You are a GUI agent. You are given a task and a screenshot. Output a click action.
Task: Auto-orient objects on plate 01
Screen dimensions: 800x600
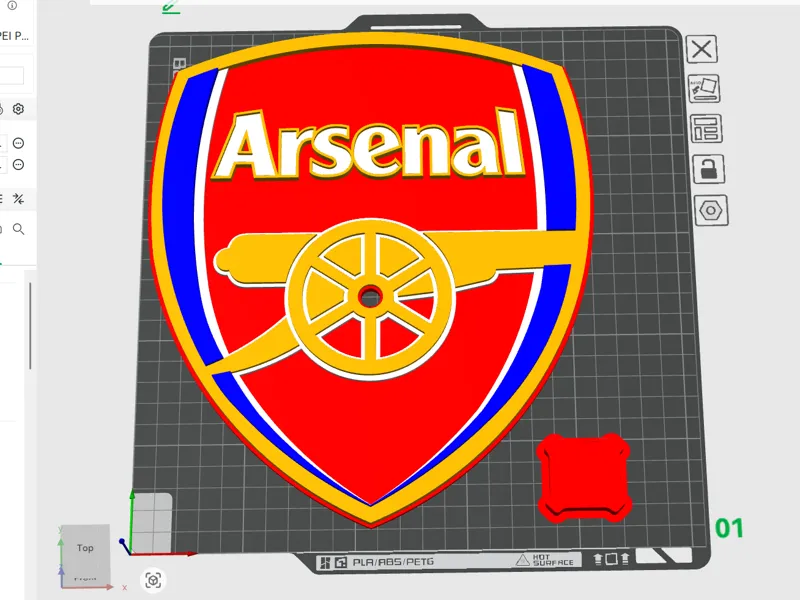(x=704, y=89)
